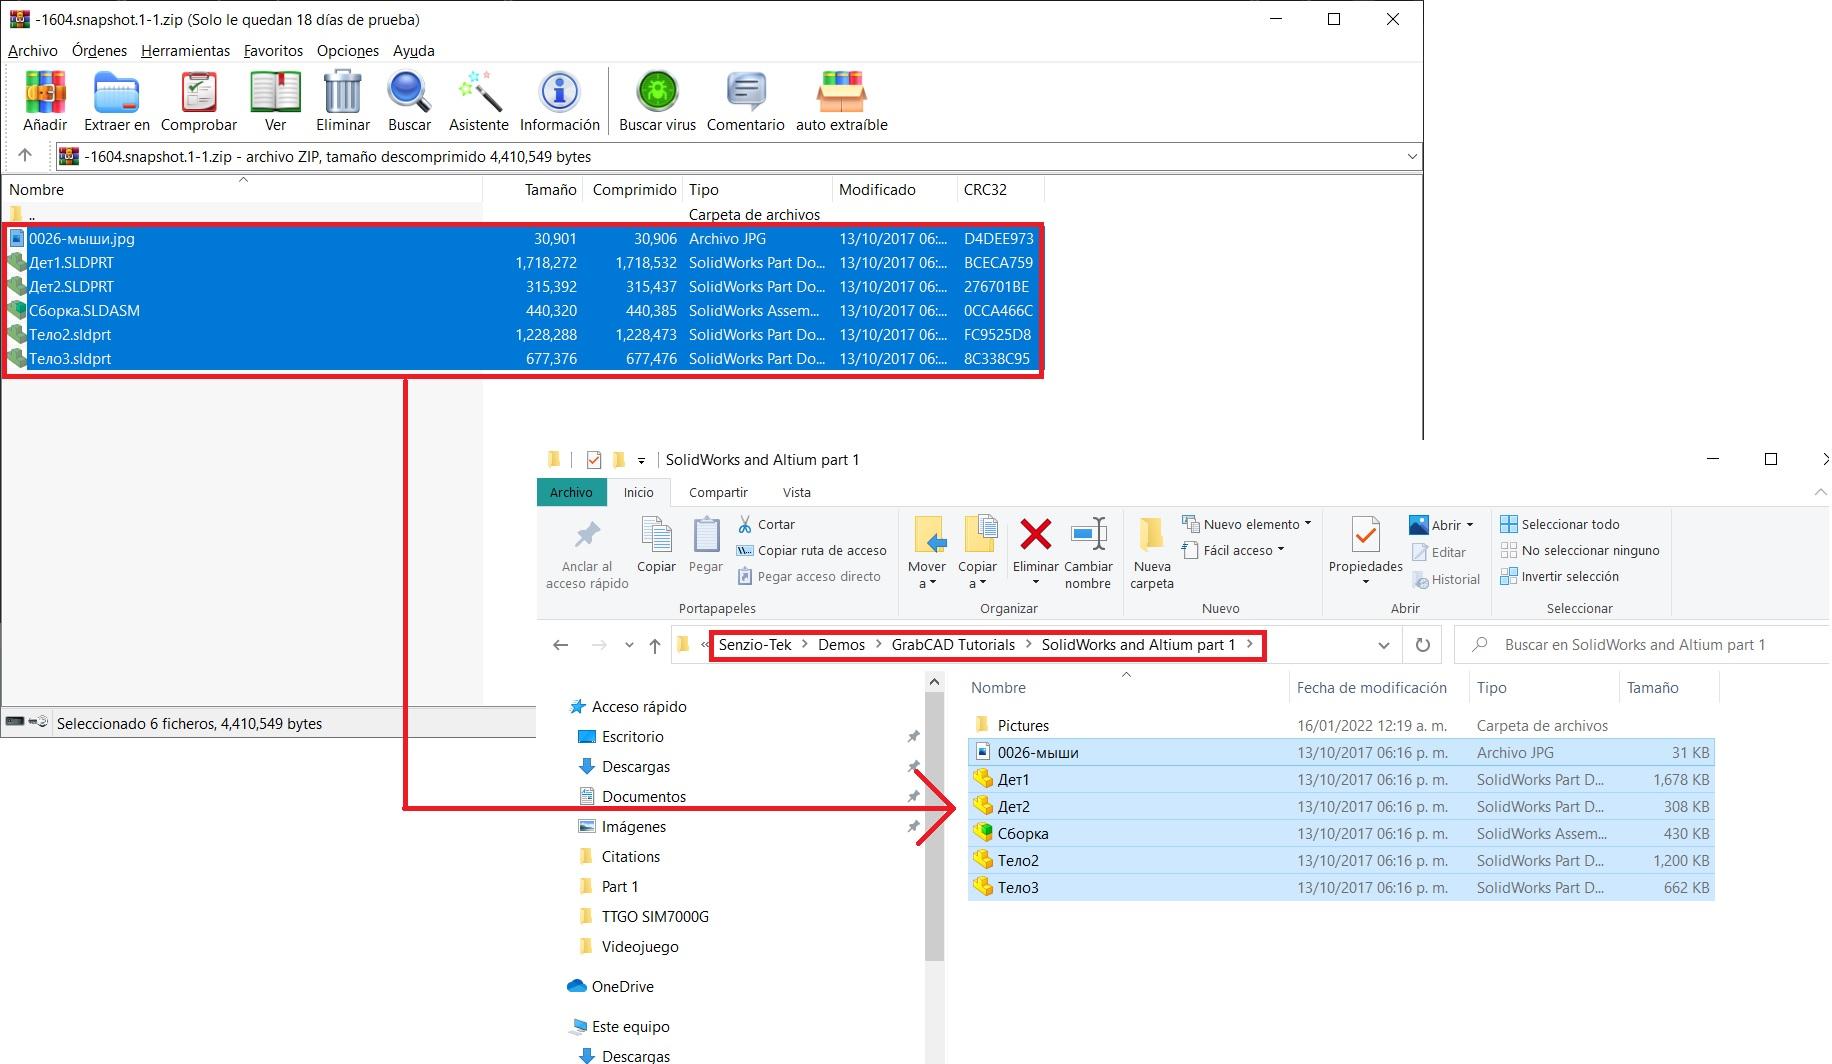Click GrabCAD Tutorials breadcrumb
The height and width of the screenshot is (1064, 1832).
[x=953, y=645]
